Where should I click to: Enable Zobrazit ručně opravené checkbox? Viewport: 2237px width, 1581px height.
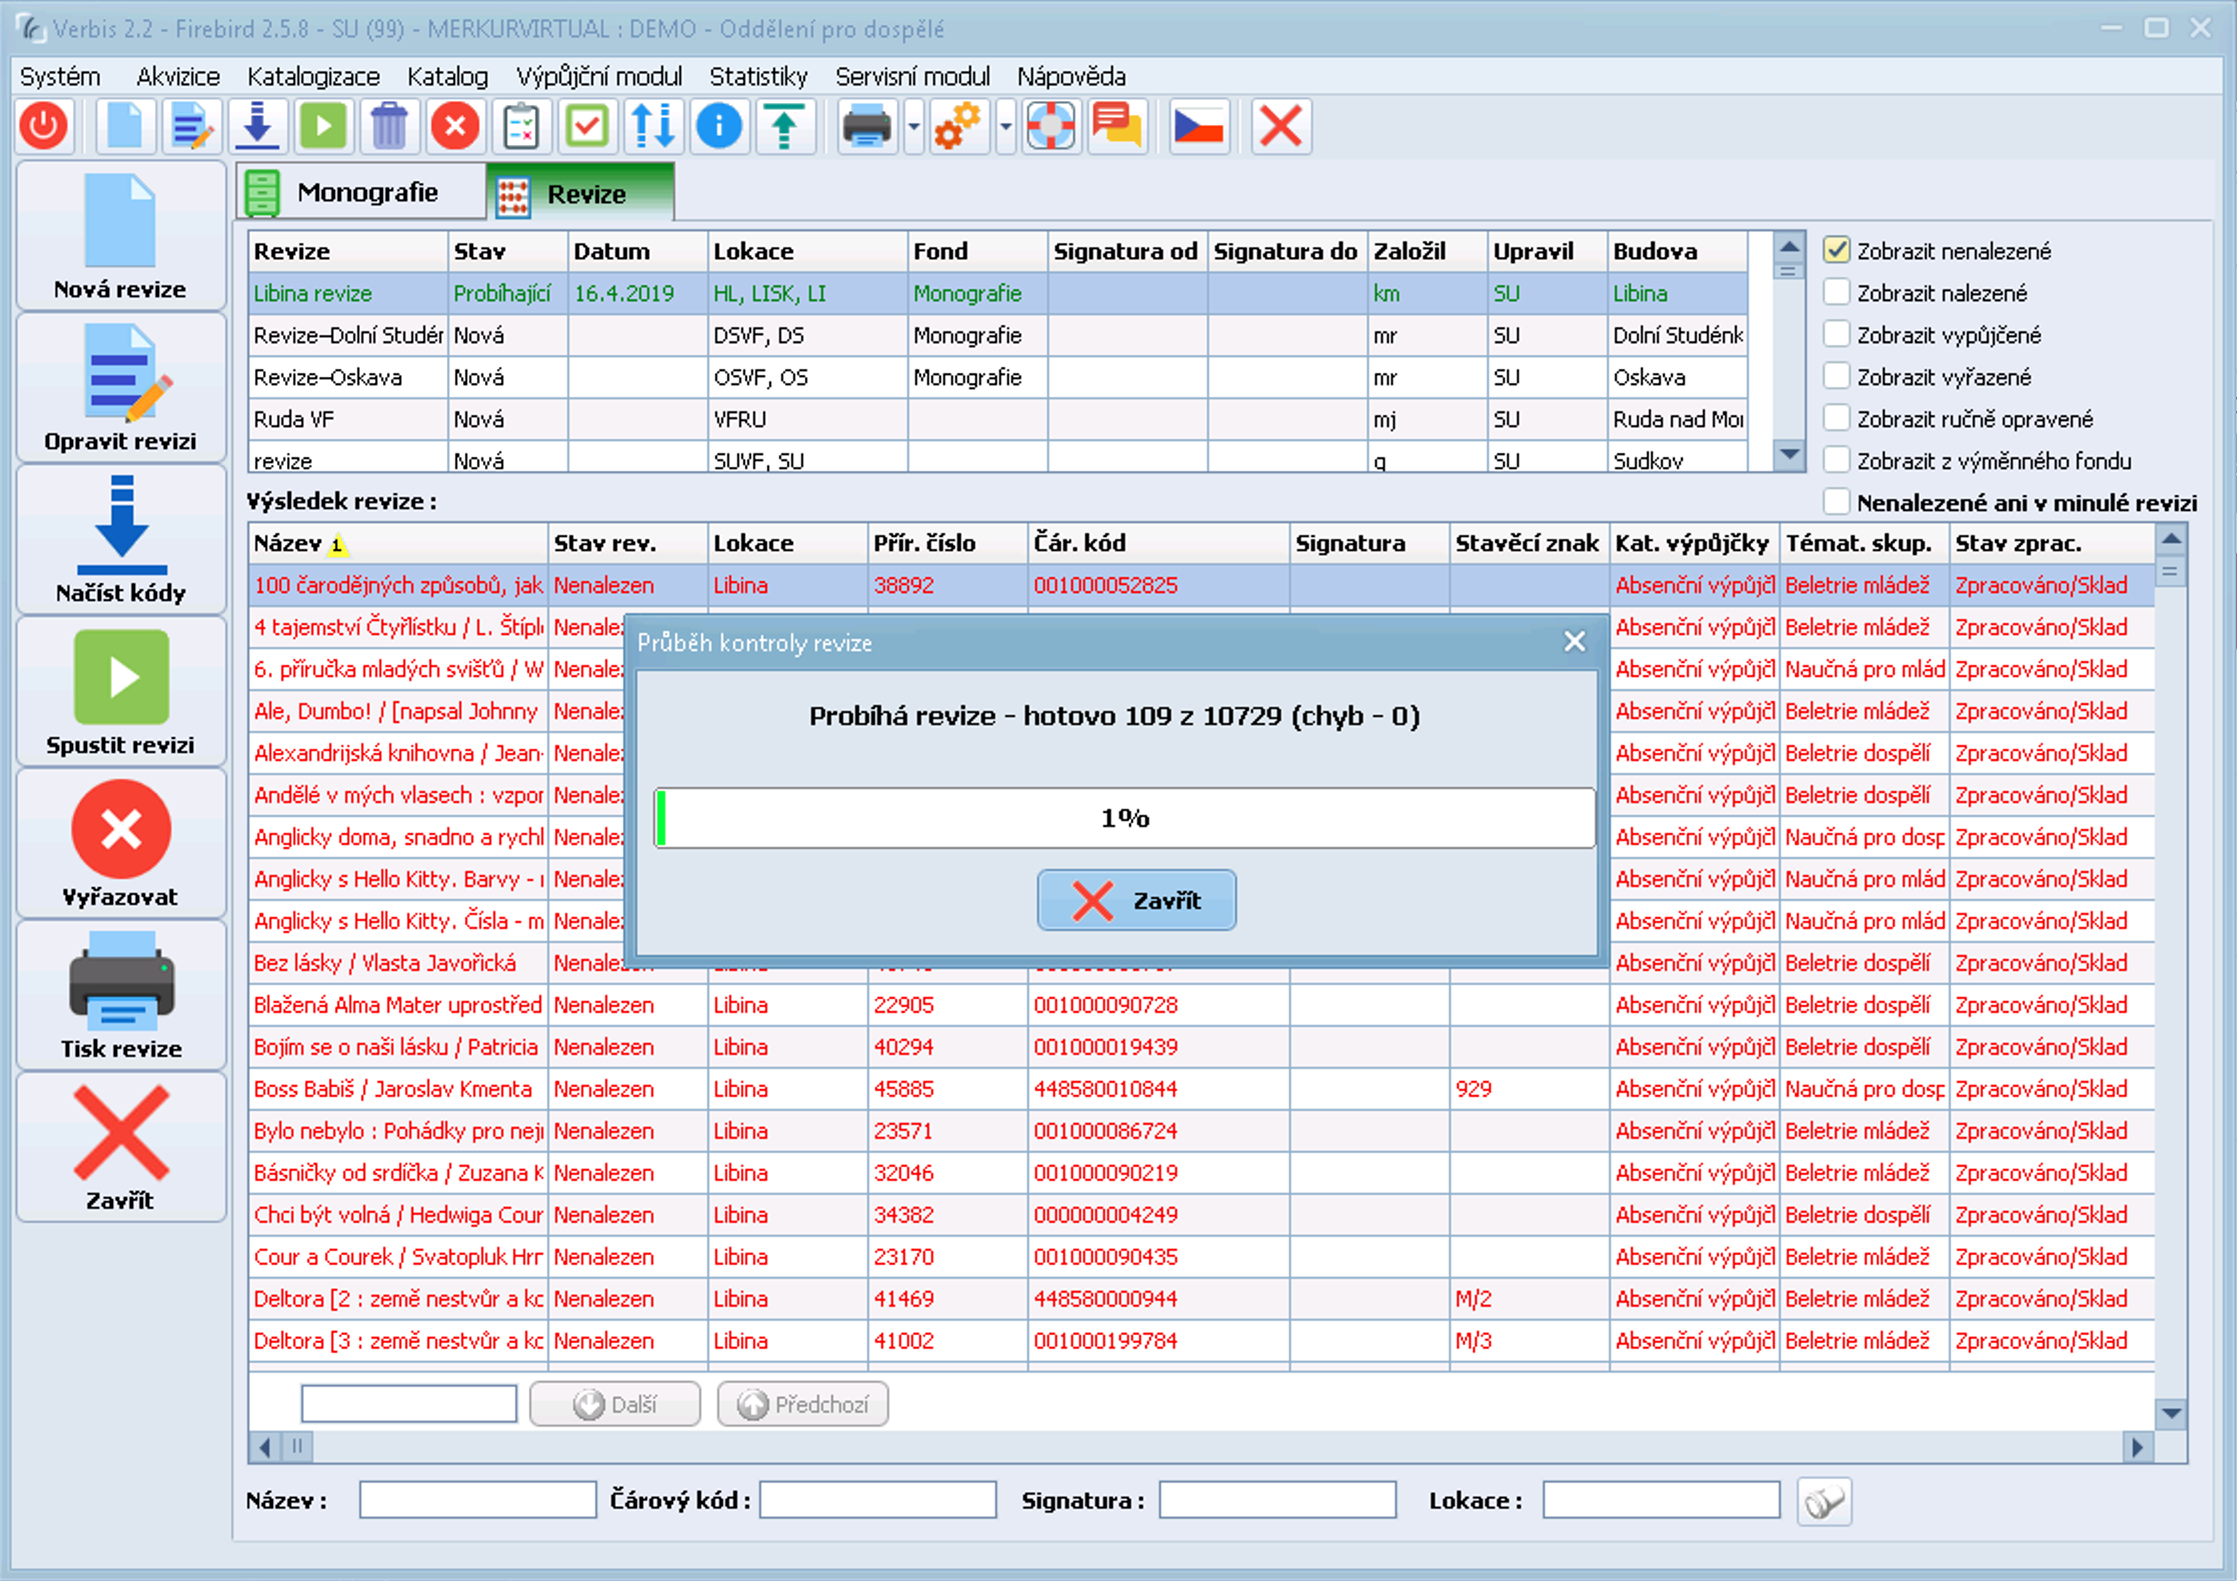coord(1836,418)
